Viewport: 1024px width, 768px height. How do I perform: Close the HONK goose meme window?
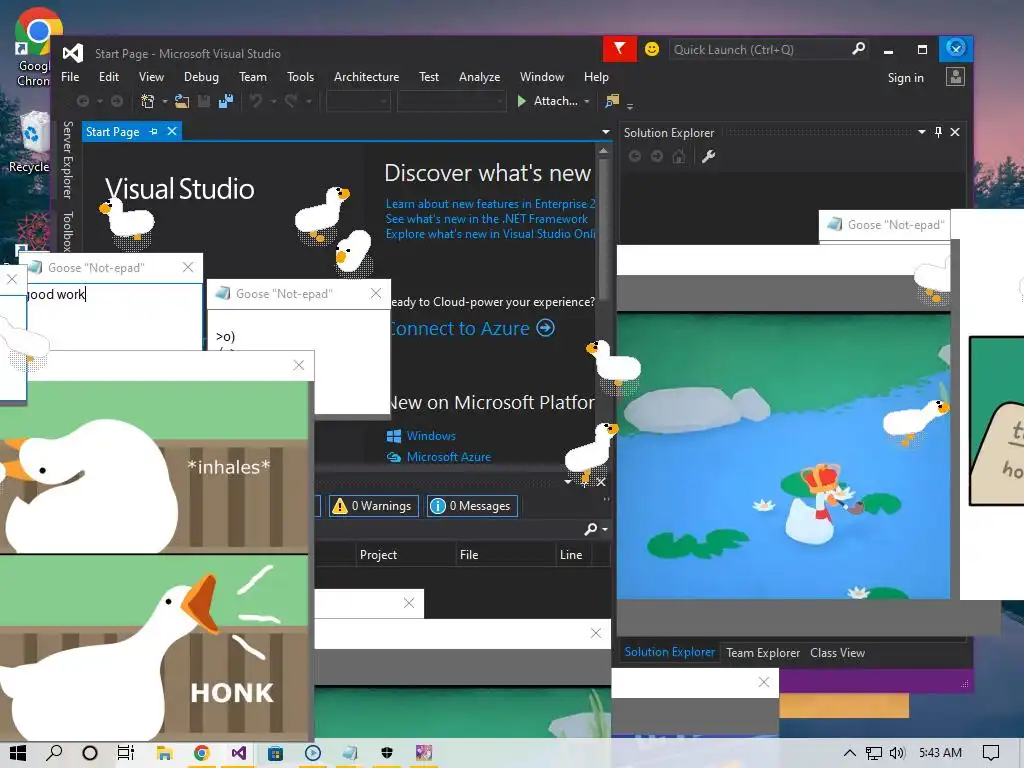point(298,365)
